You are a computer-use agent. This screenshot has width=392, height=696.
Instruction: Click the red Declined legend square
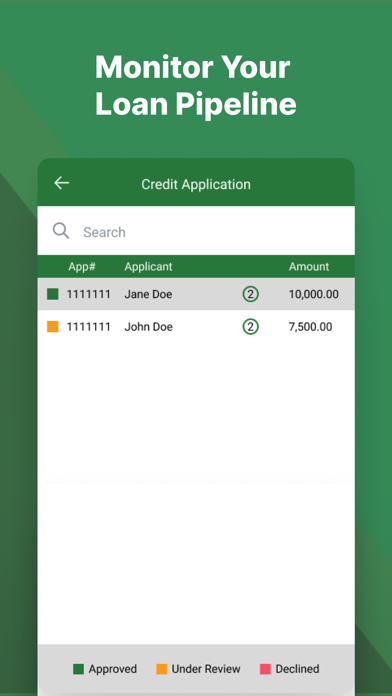265,669
